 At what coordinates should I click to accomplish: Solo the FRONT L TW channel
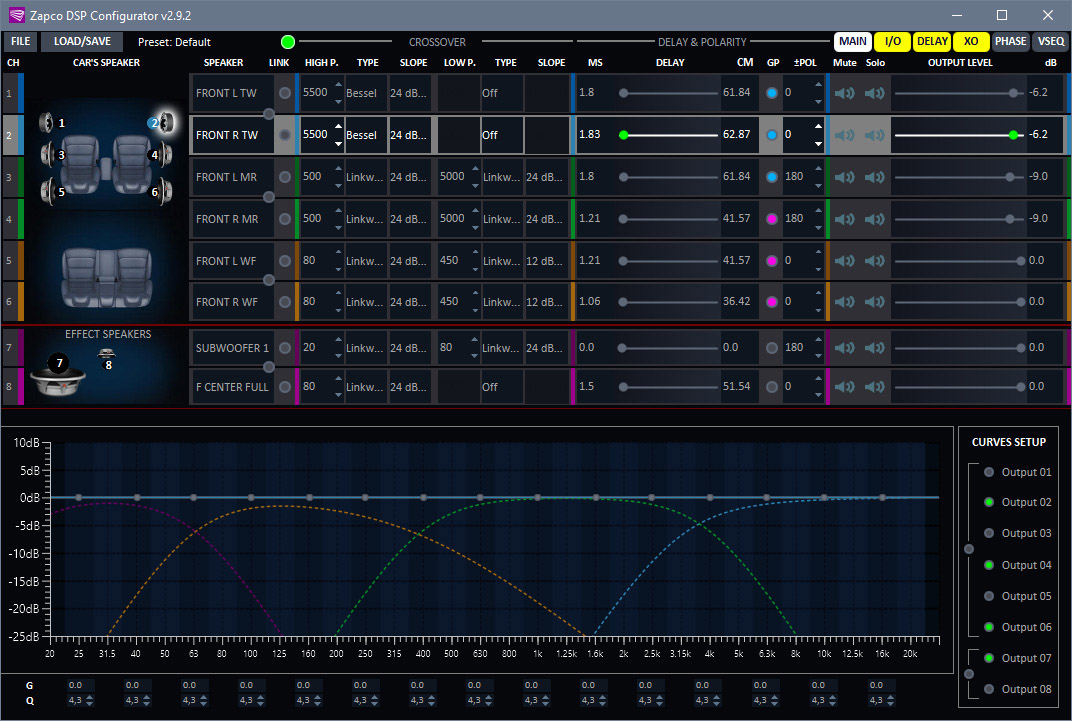point(874,93)
